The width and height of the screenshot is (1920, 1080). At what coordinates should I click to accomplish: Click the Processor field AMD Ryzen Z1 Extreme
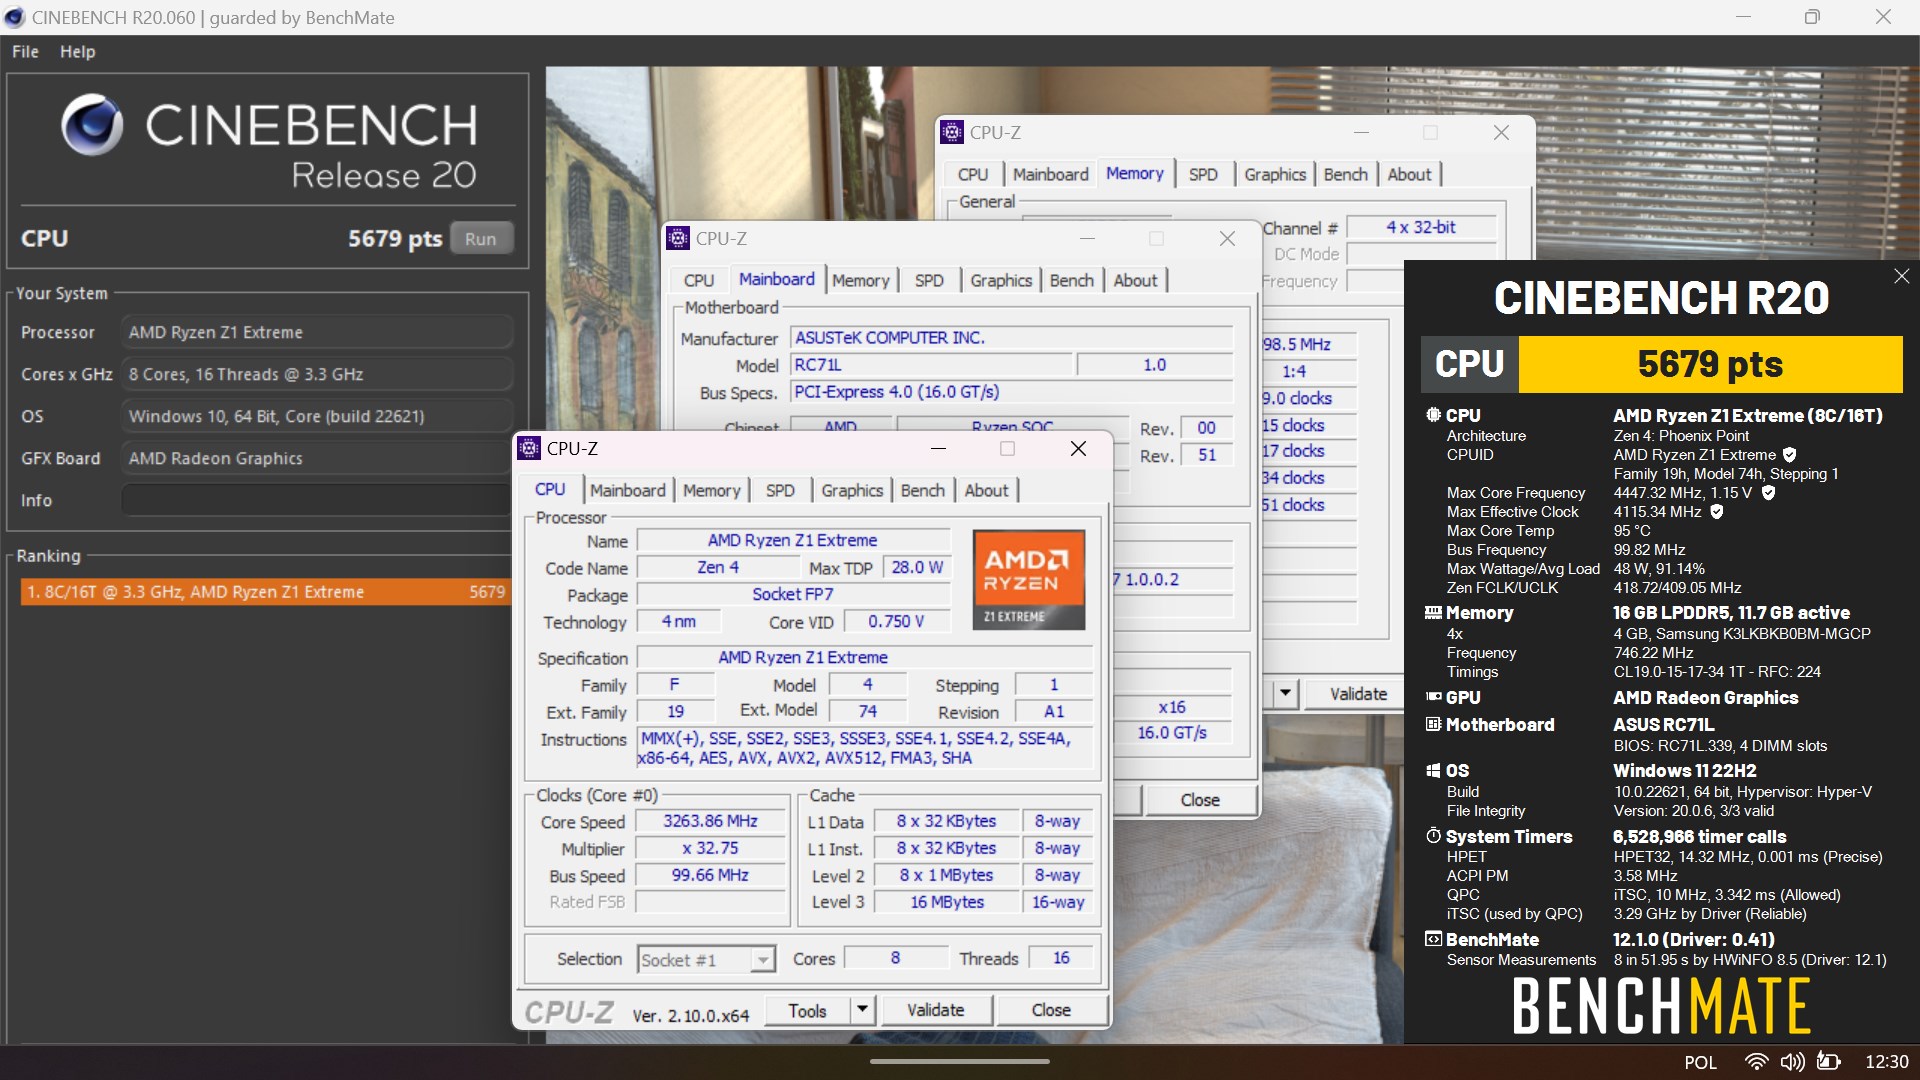[317, 332]
